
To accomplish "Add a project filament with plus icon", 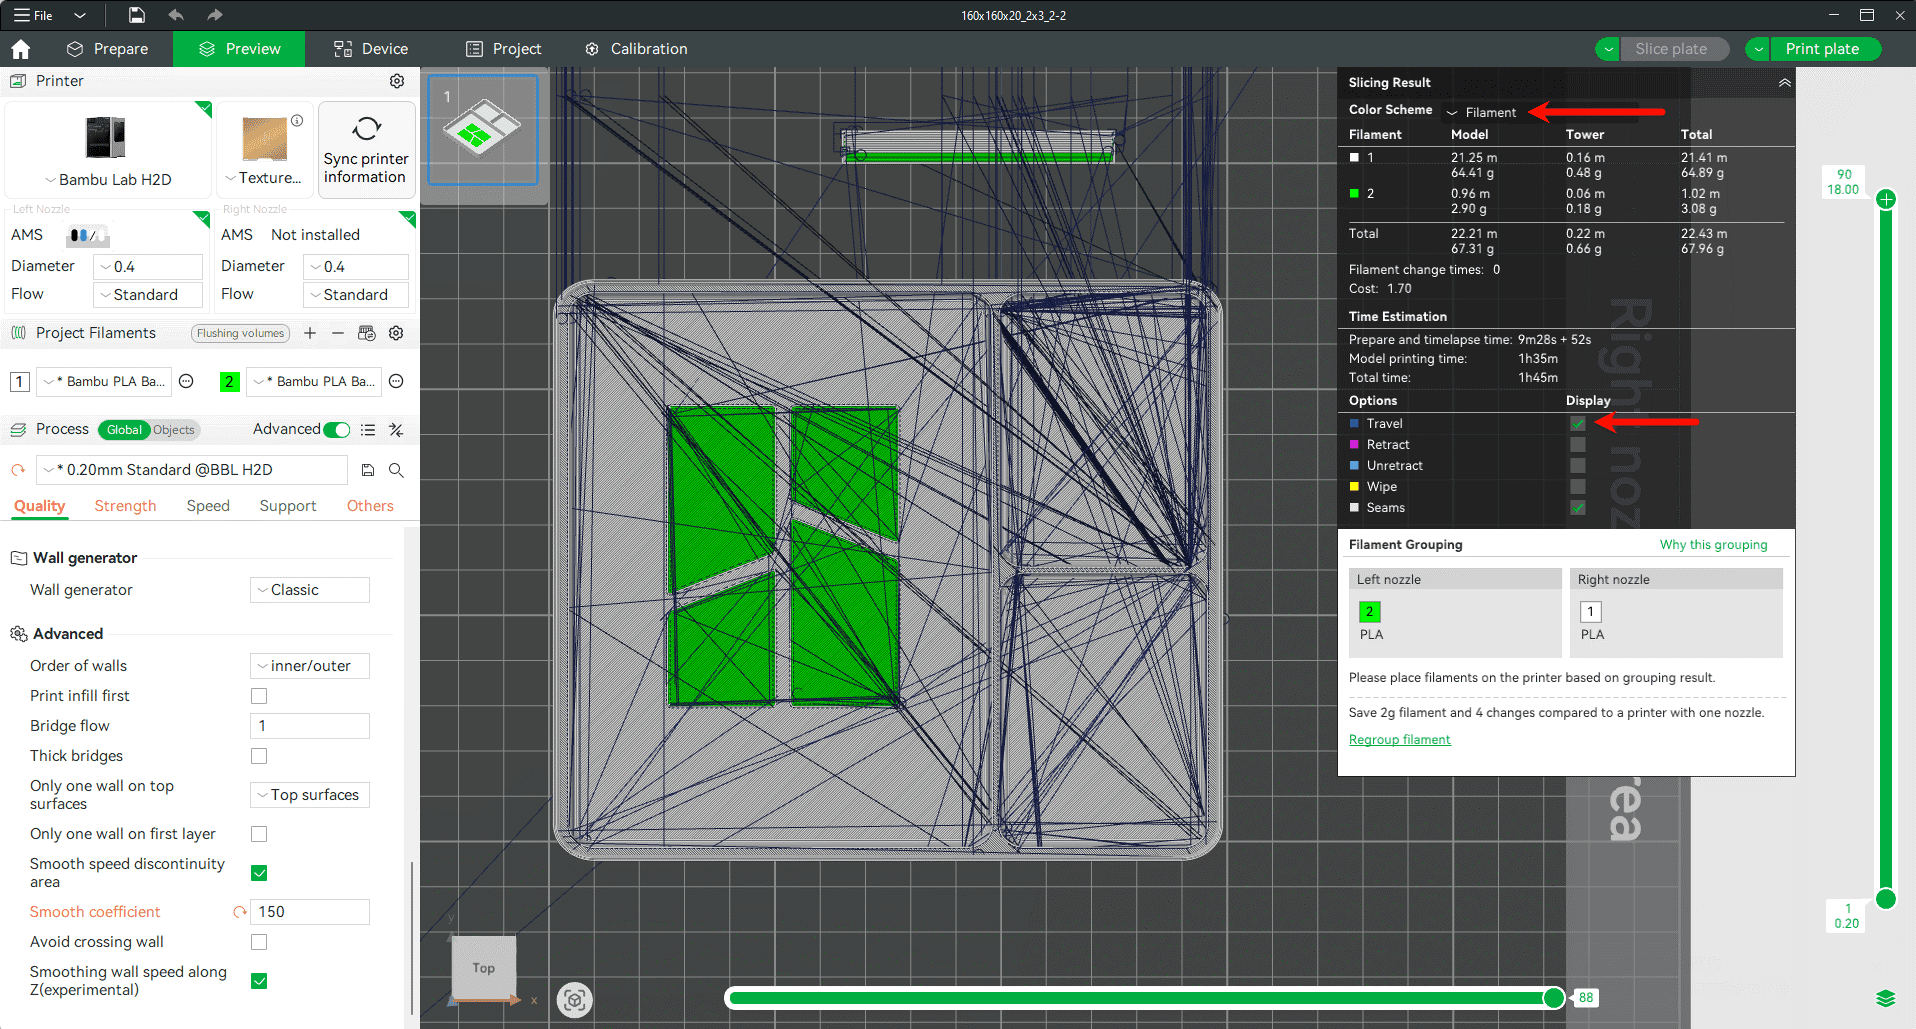I will pos(310,333).
